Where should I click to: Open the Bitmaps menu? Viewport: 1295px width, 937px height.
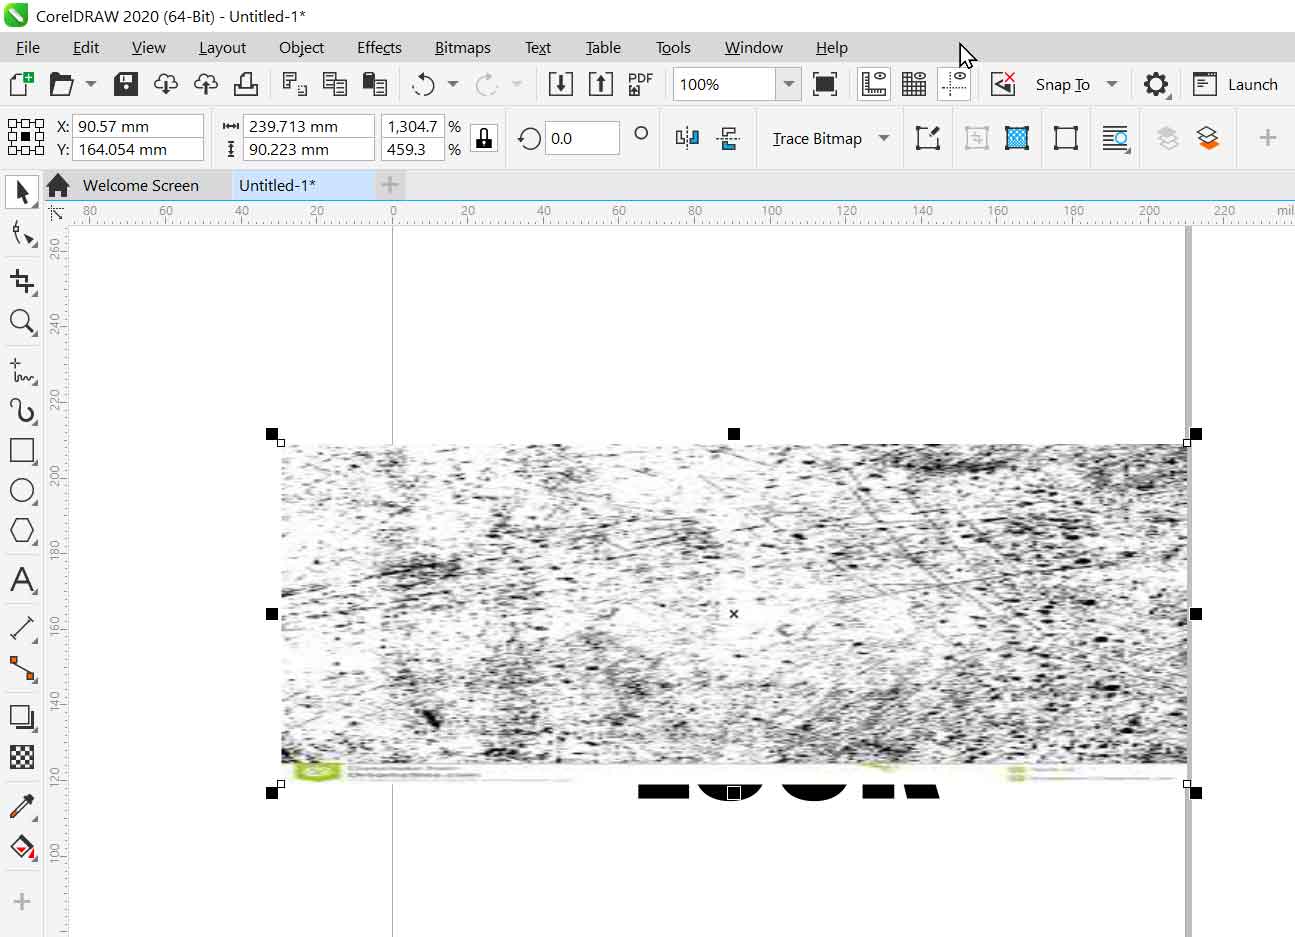click(462, 47)
